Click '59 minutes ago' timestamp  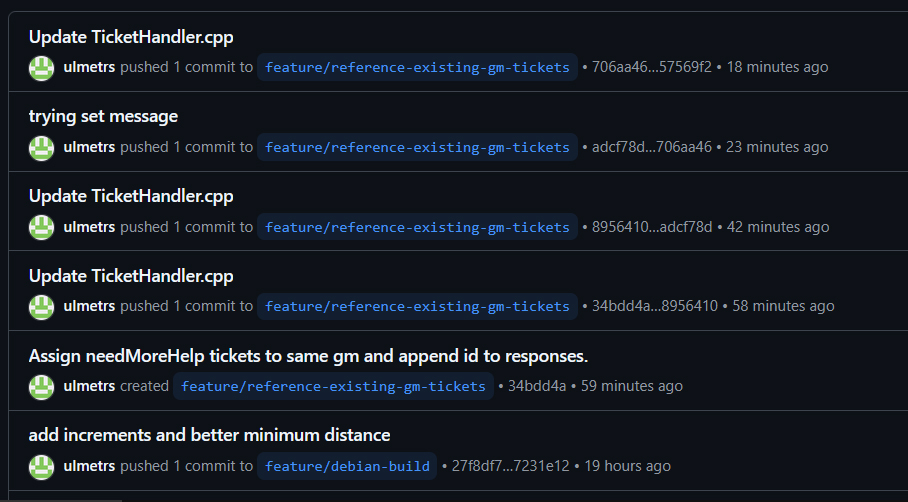point(632,386)
